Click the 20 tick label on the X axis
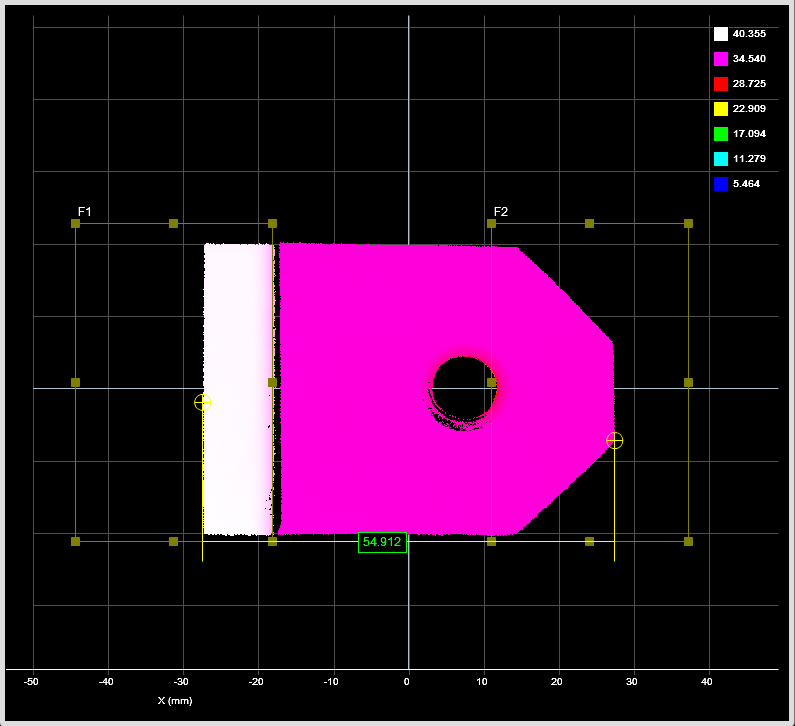This screenshot has width=795, height=726. [557, 682]
